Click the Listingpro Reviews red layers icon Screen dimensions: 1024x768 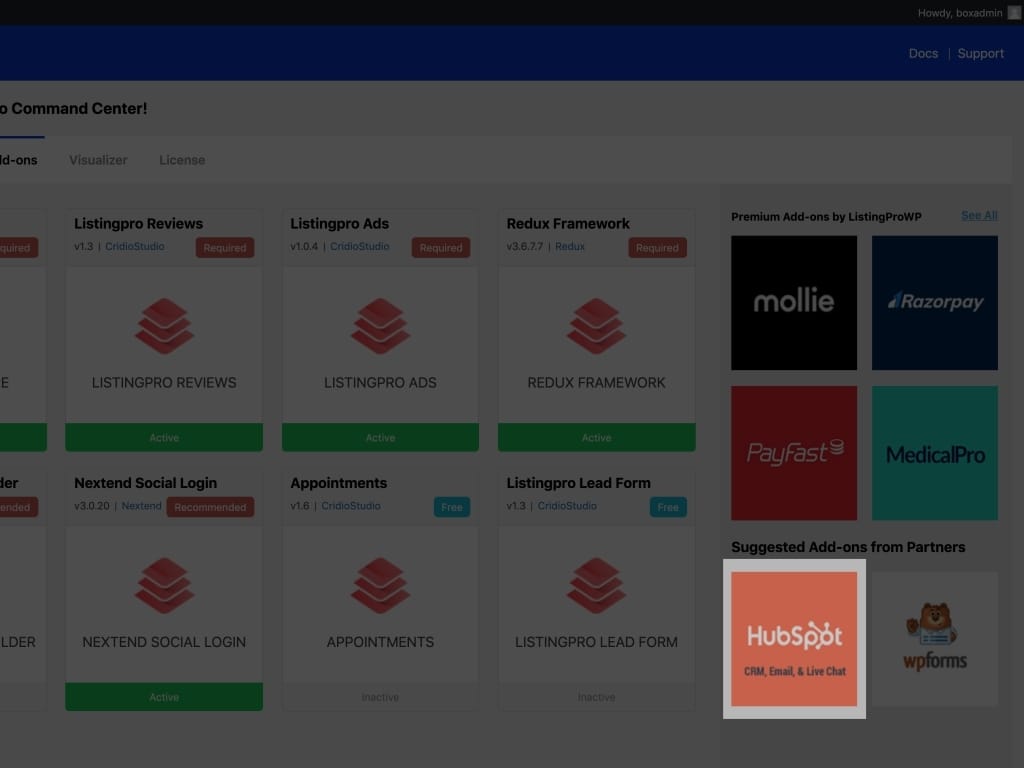point(164,326)
